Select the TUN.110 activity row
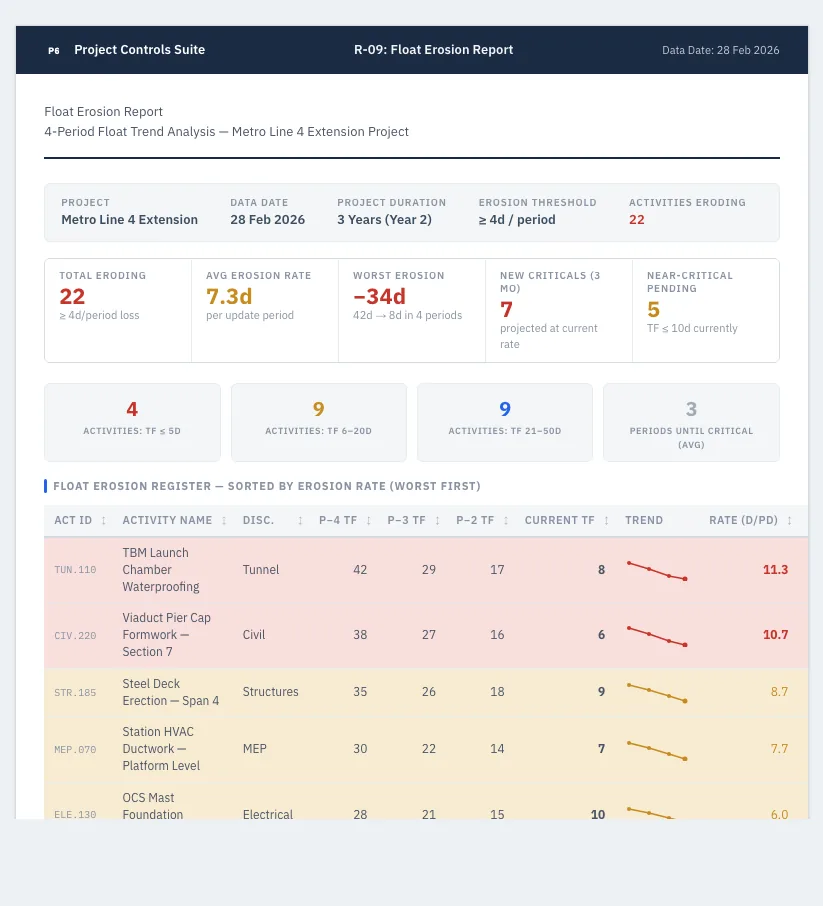 [426, 570]
